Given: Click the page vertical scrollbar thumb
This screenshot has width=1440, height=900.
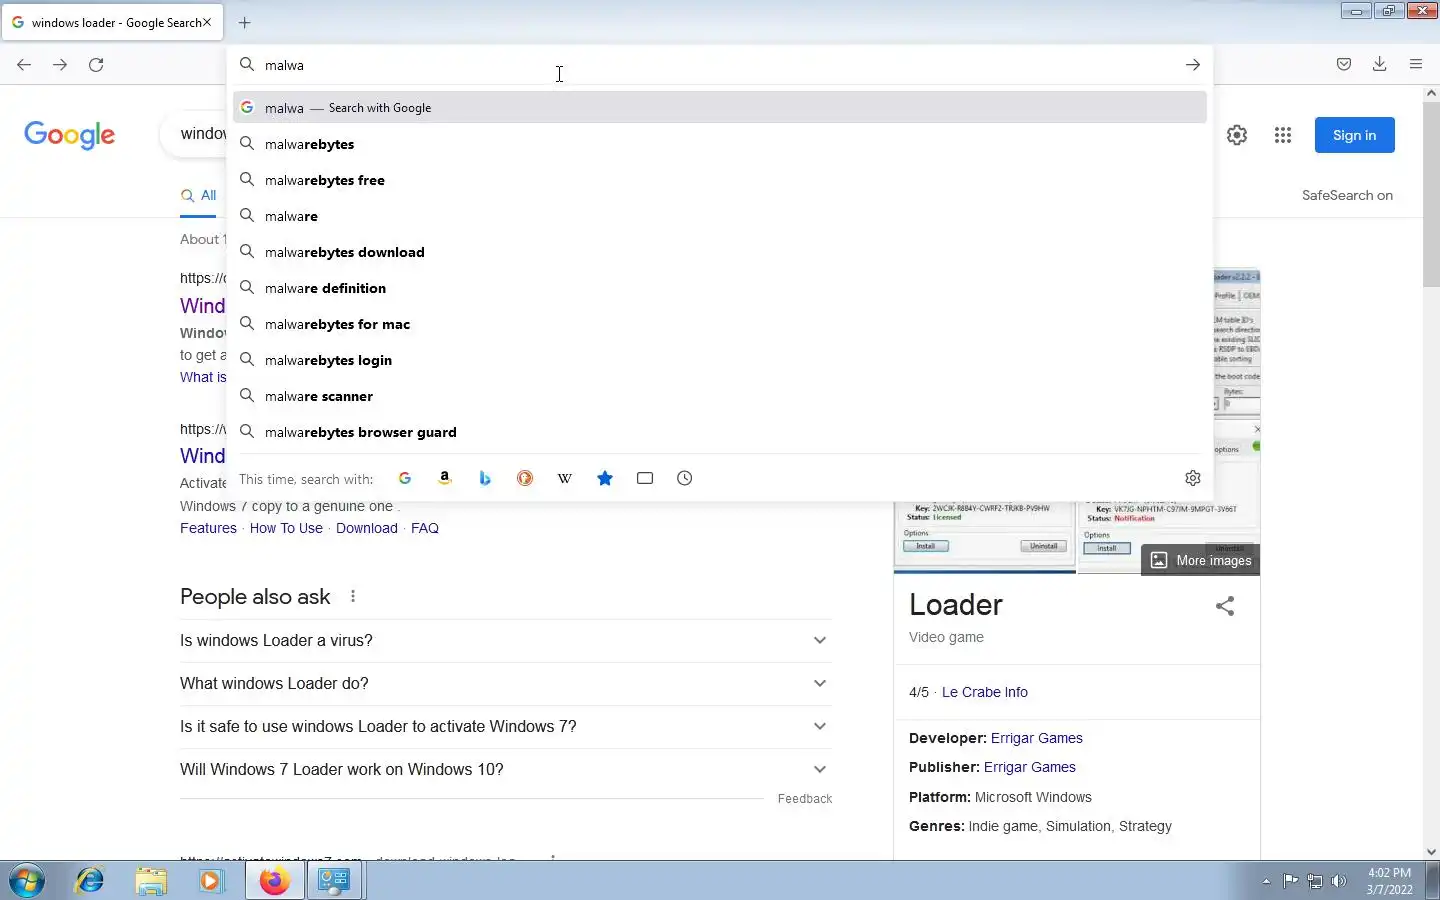Looking at the screenshot, I should click(1431, 194).
